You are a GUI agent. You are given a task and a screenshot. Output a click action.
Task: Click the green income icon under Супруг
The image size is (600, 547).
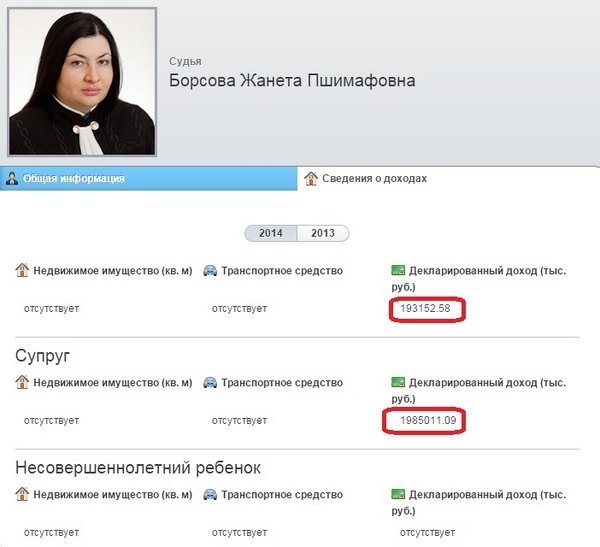398,382
